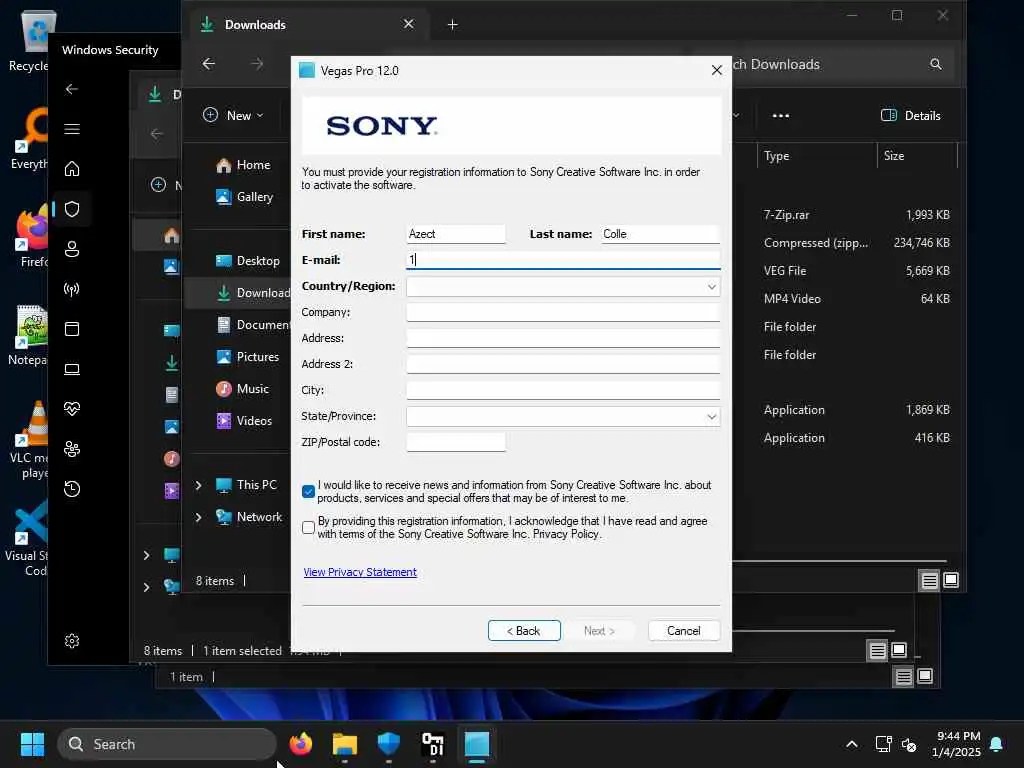Click the ZIP/Postal code field
Screen dimensions: 1024x768
[456, 442]
